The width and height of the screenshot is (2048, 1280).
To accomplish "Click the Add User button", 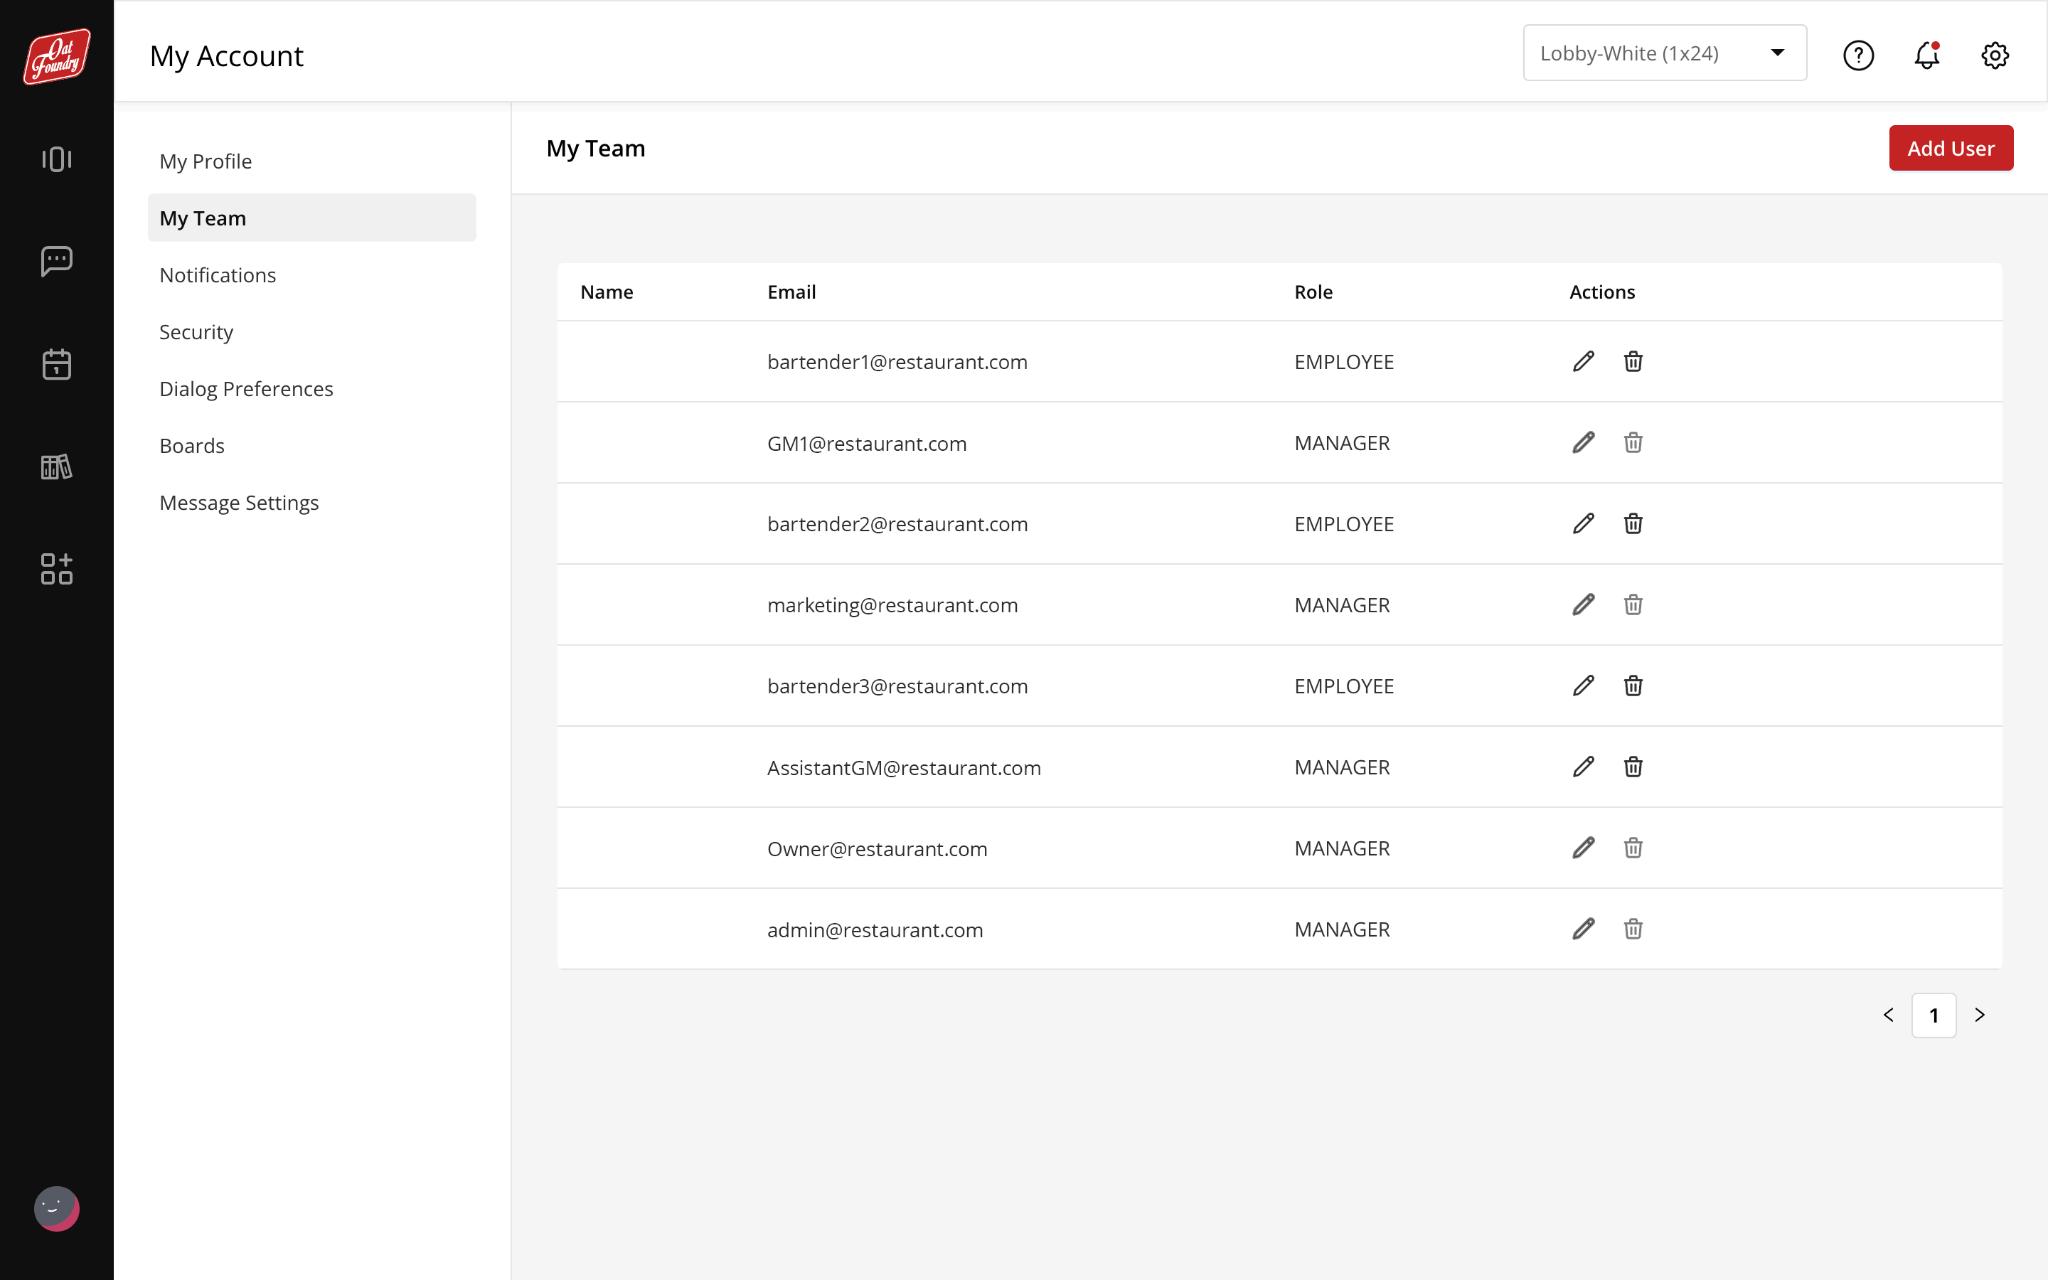I will (1950, 148).
